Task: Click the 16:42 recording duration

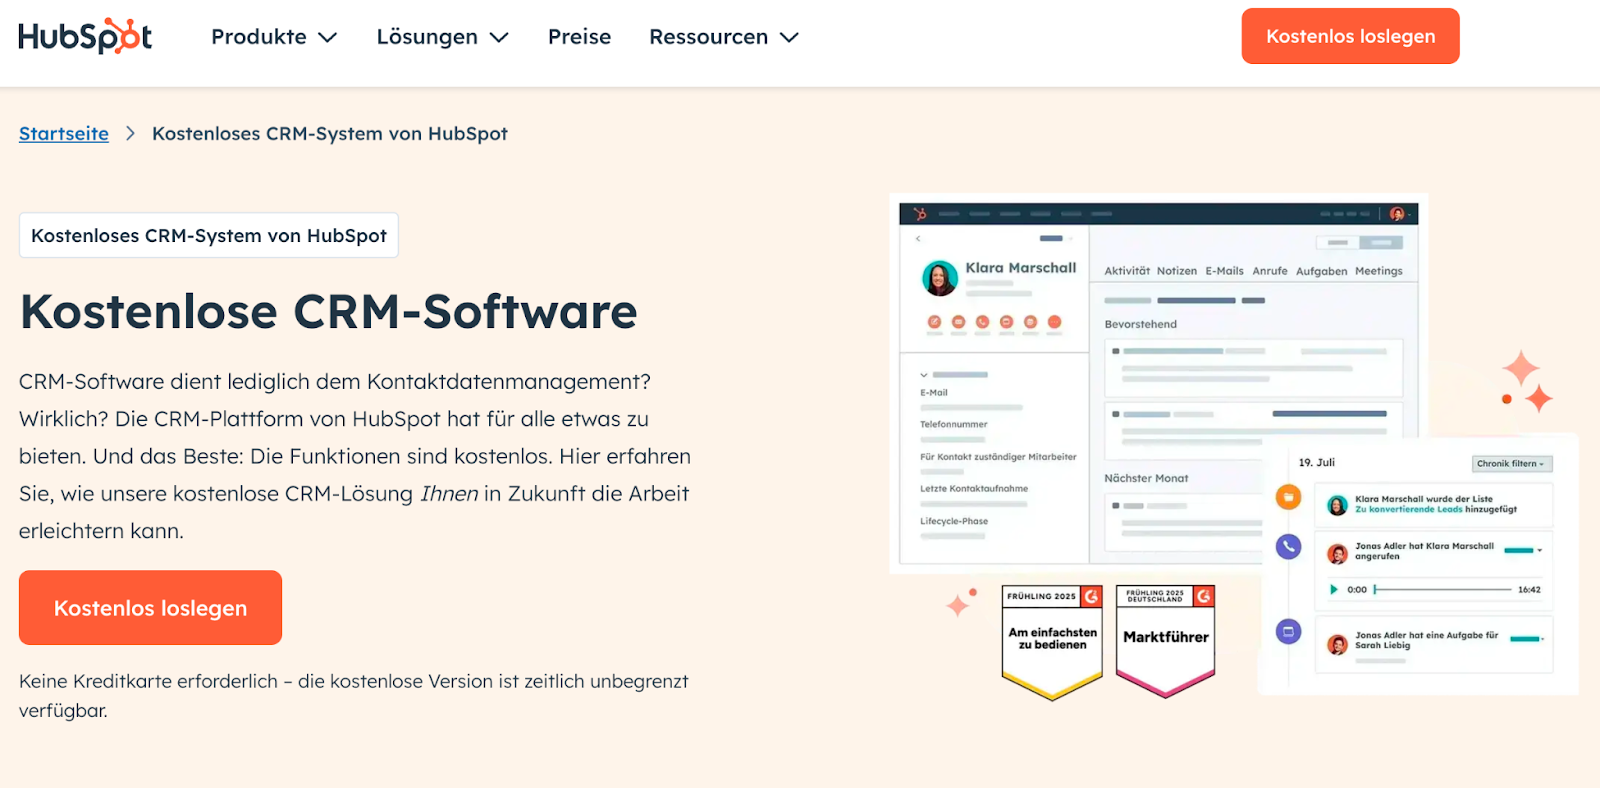Action: 1529,590
